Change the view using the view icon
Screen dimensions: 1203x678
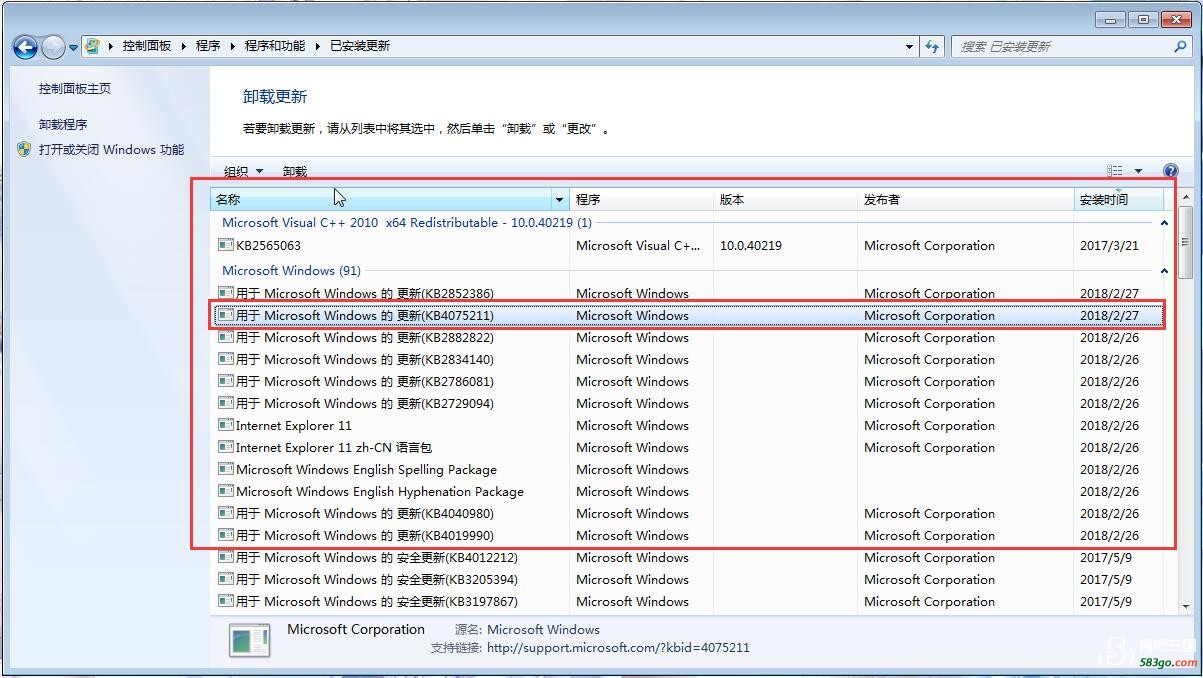tap(1115, 171)
